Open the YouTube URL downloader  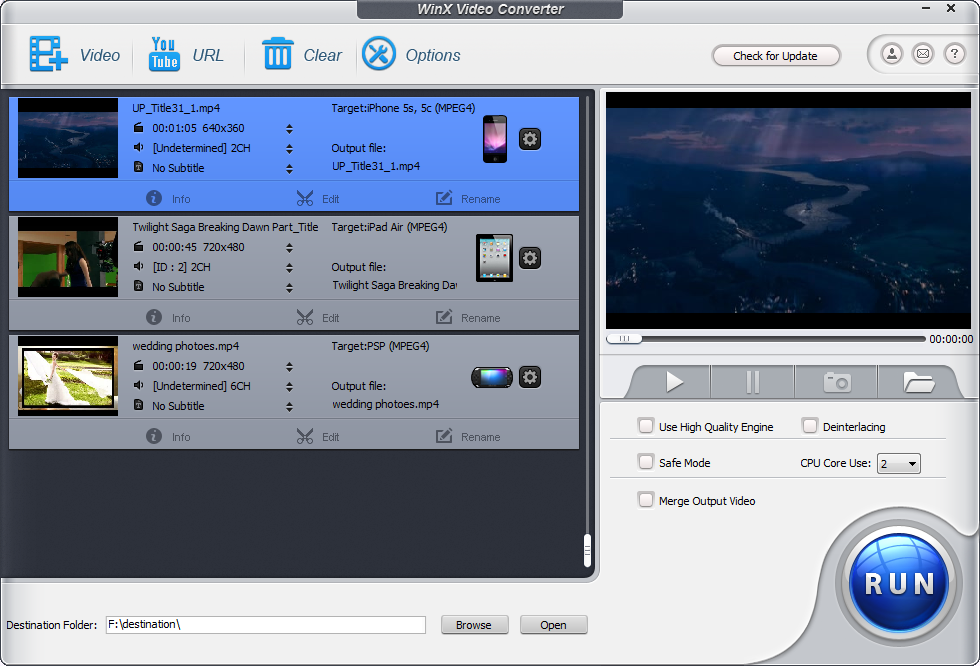coord(164,55)
